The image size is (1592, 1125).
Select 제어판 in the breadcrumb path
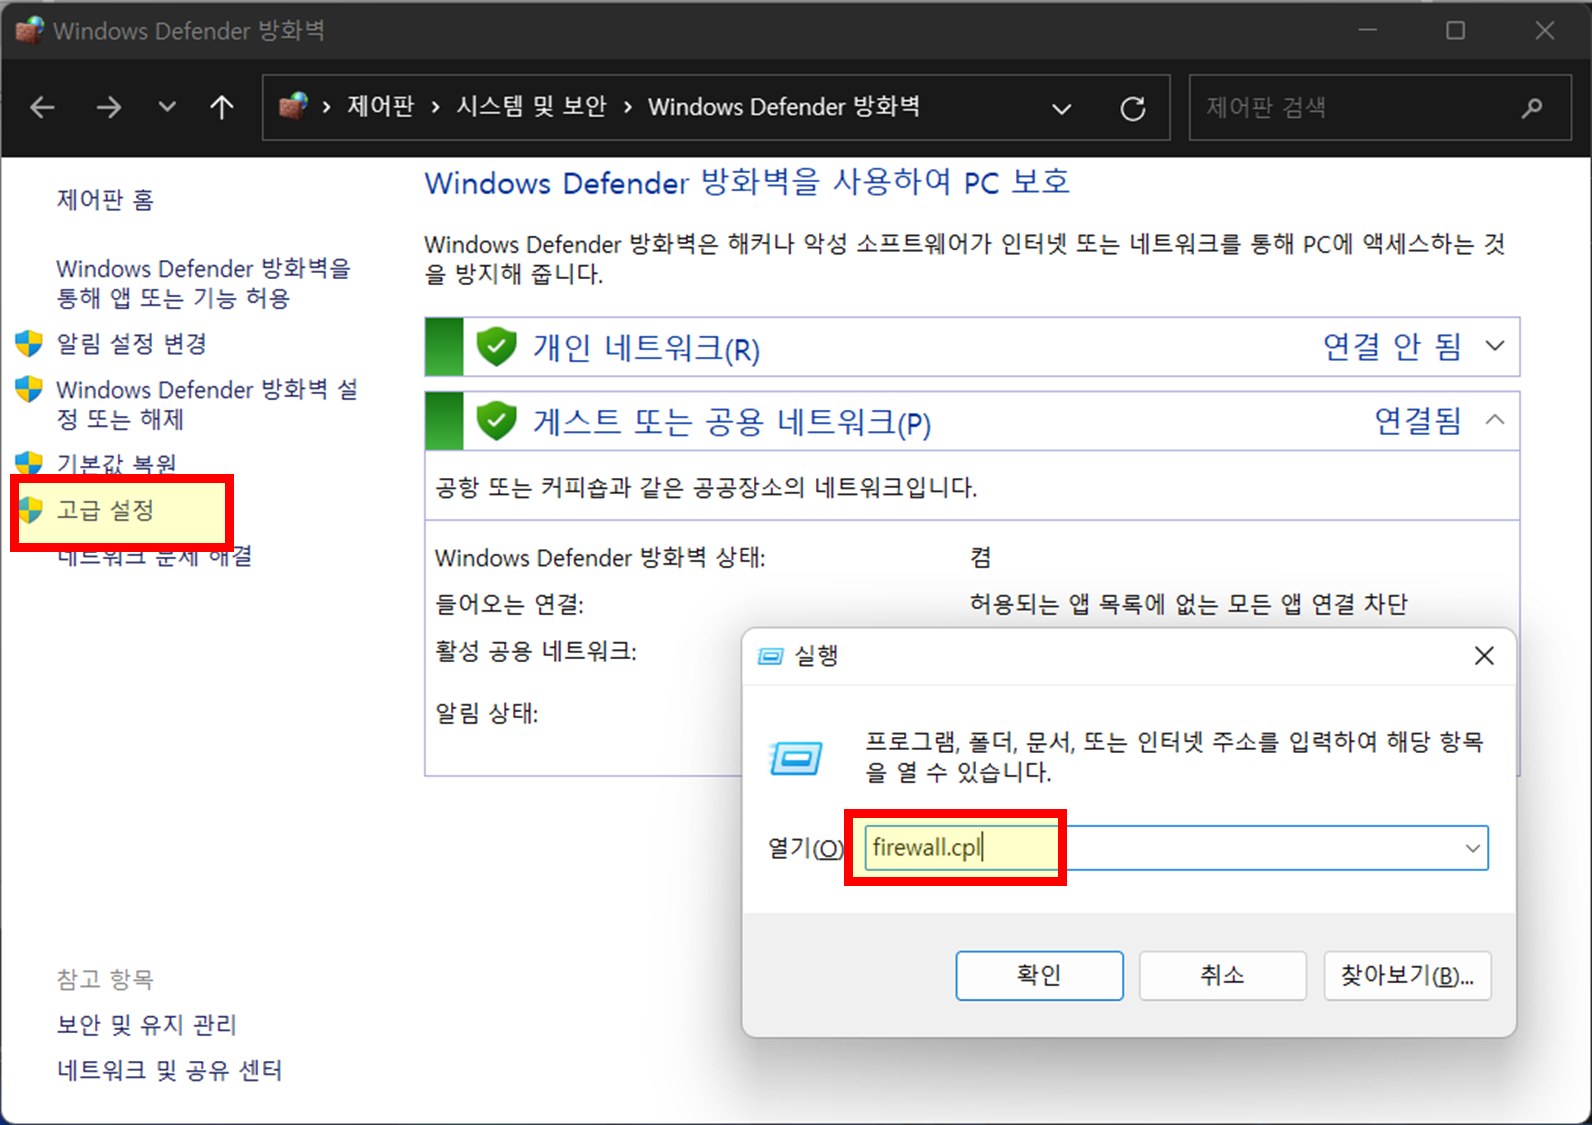tap(380, 106)
